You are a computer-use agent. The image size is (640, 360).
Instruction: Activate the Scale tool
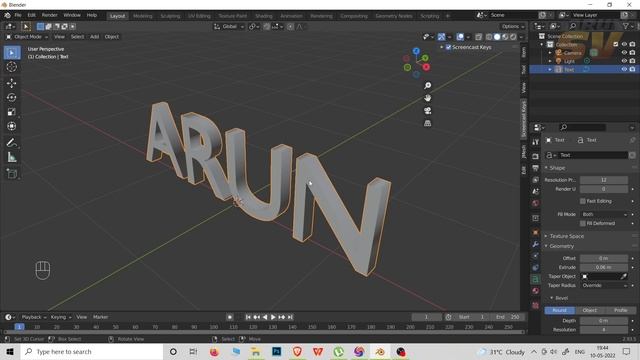click(11, 112)
